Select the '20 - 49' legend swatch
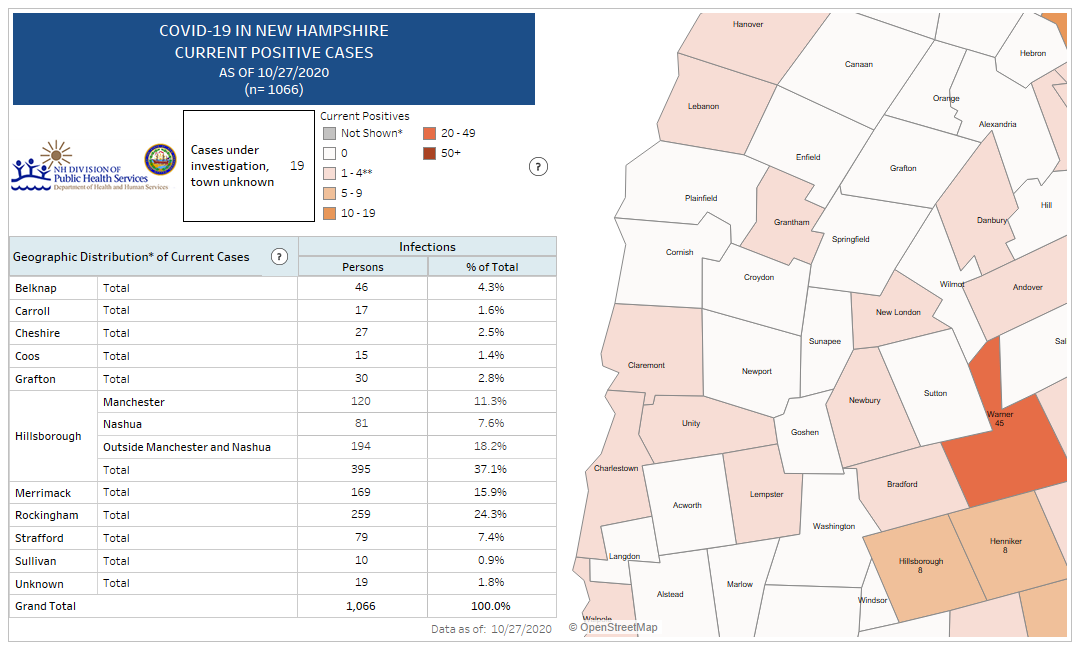Viewport: 1080px width, 650px height. [428, 133]
